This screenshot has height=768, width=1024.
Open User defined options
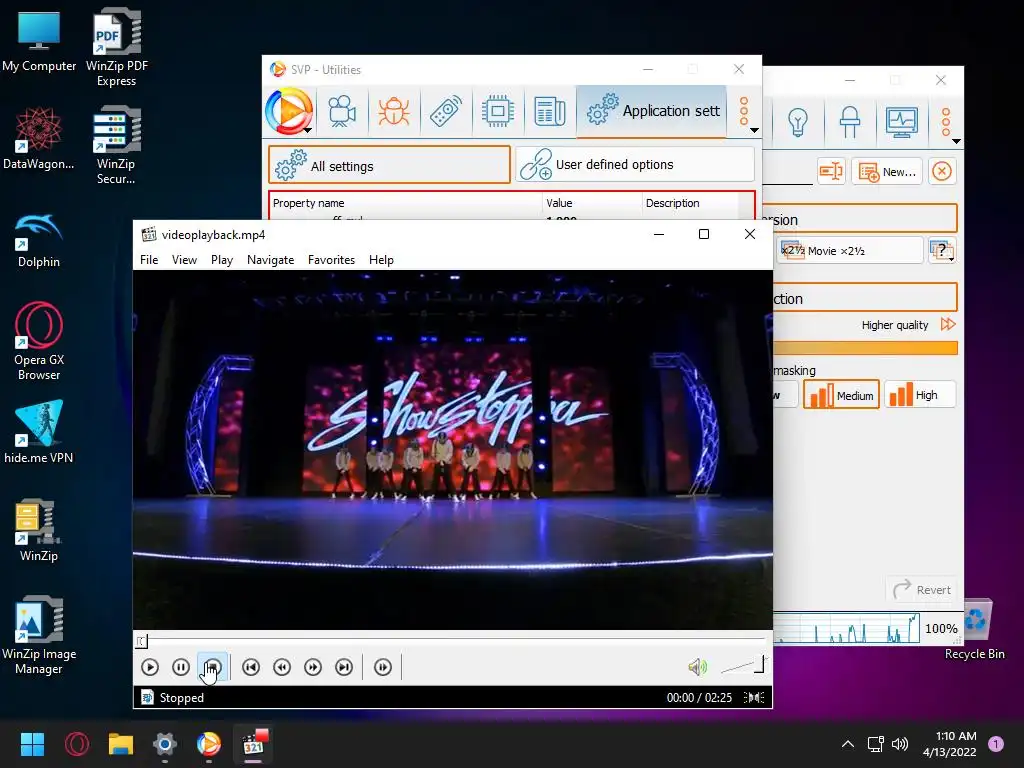[635, 165]
